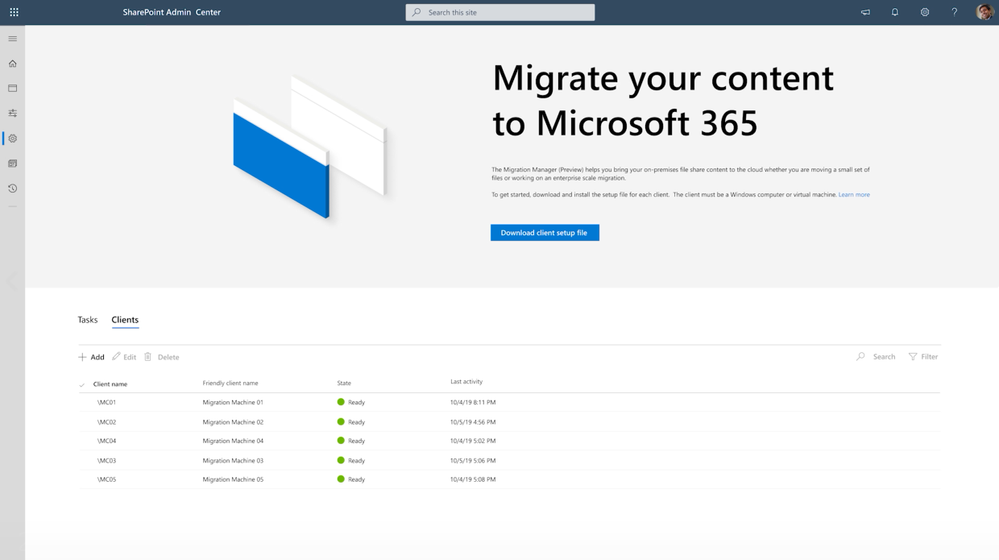Click the Download client setup file button
This screenshot has width=999, height=560.
coord(545,233)
